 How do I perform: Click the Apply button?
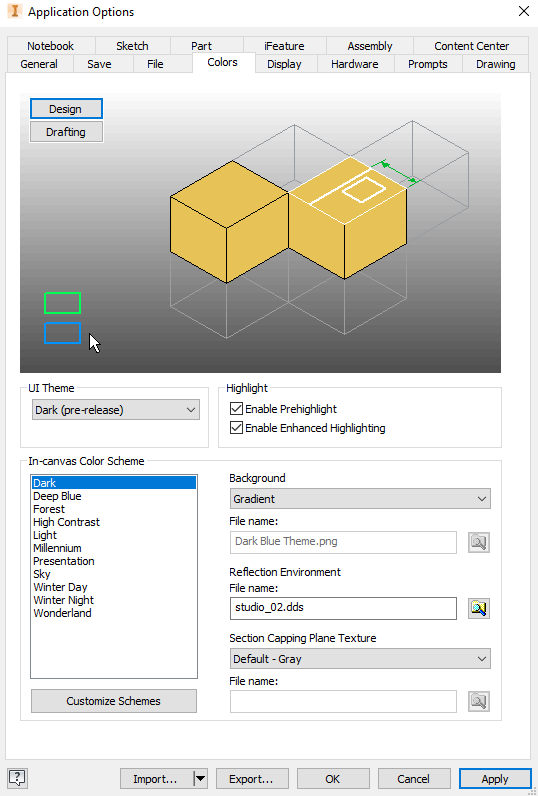click(x=495, y=778)
